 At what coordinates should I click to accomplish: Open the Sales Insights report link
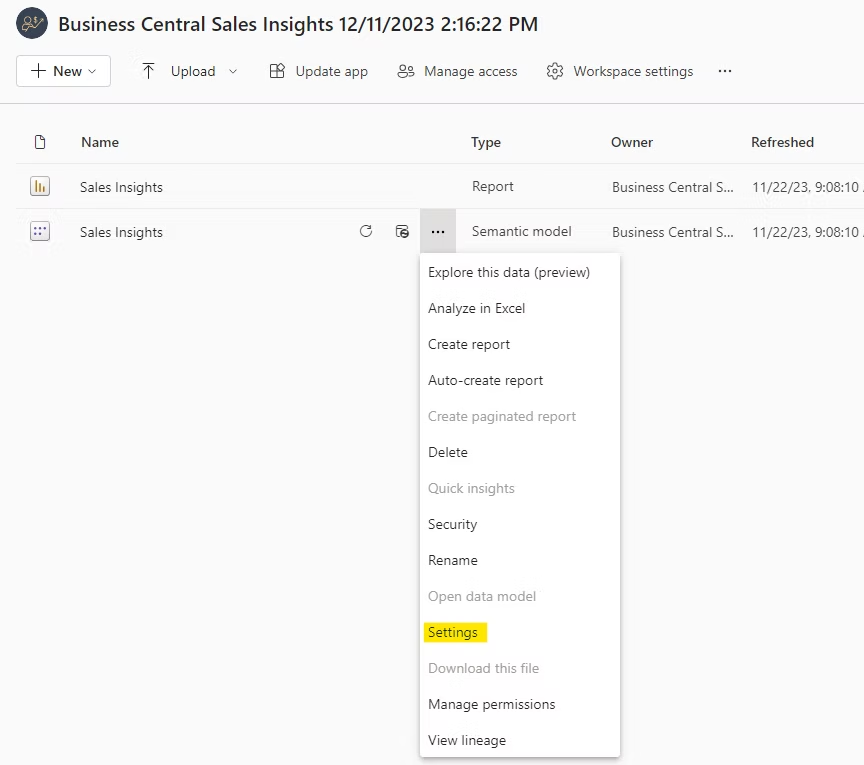click(x=121, y=187)
